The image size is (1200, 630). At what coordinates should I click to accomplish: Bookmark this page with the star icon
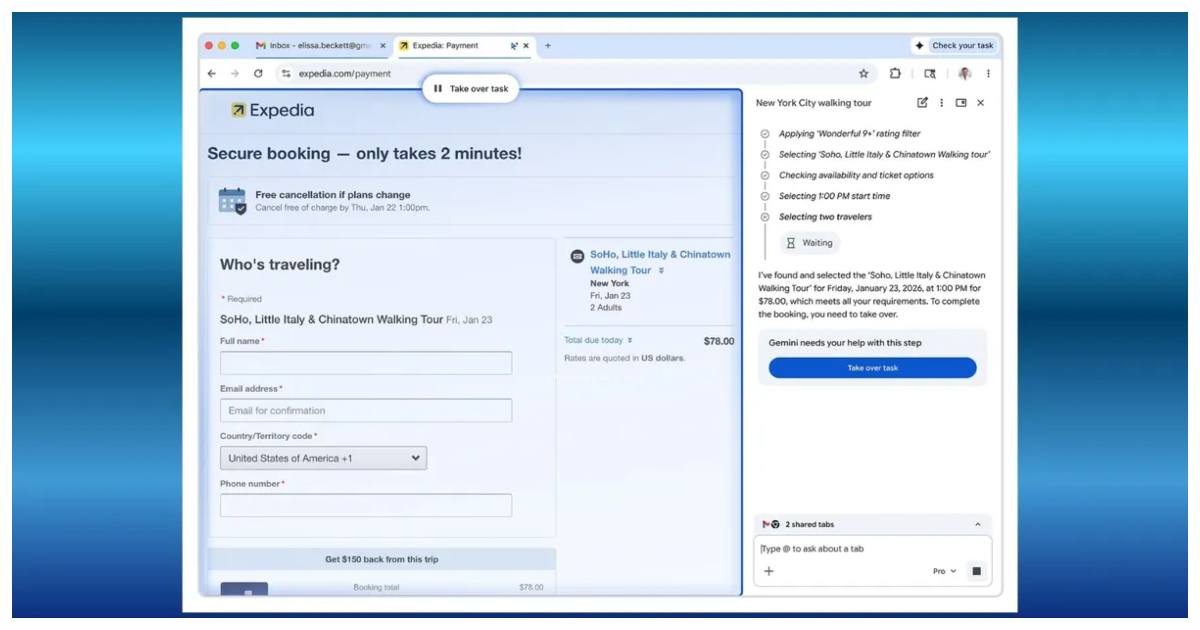click(864, 74)
